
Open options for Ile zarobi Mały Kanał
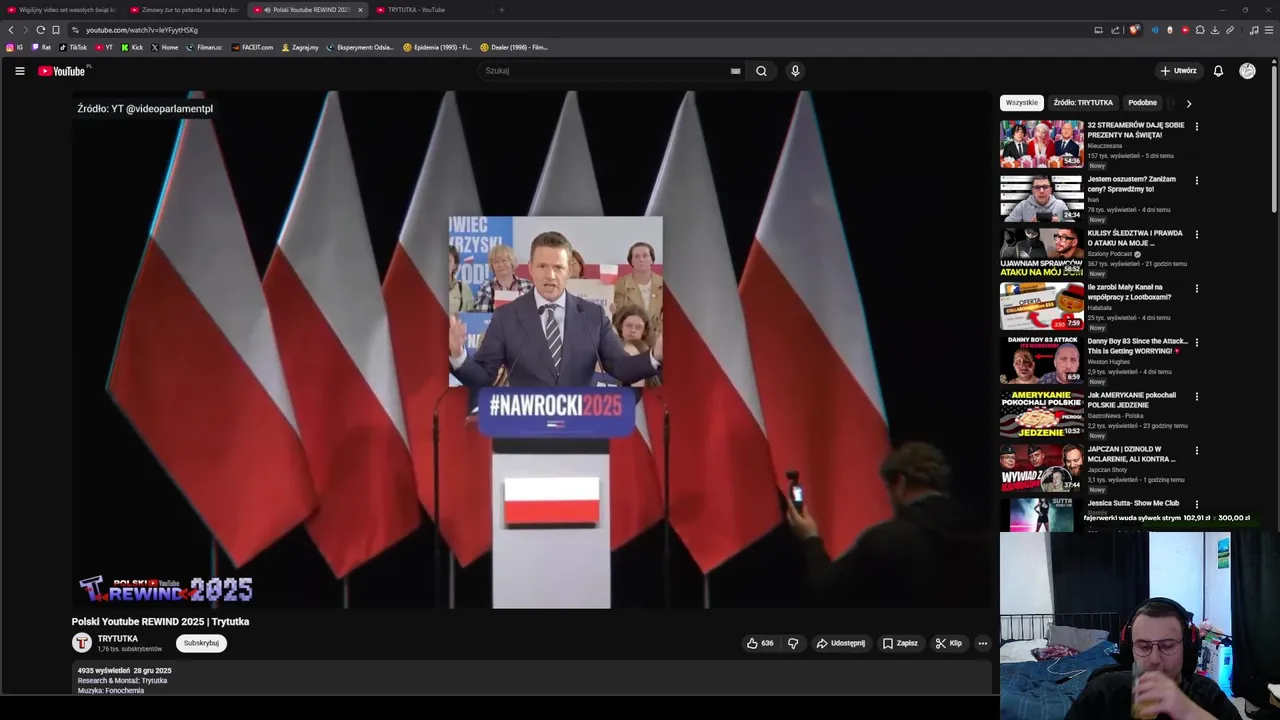click(1196, 288)
